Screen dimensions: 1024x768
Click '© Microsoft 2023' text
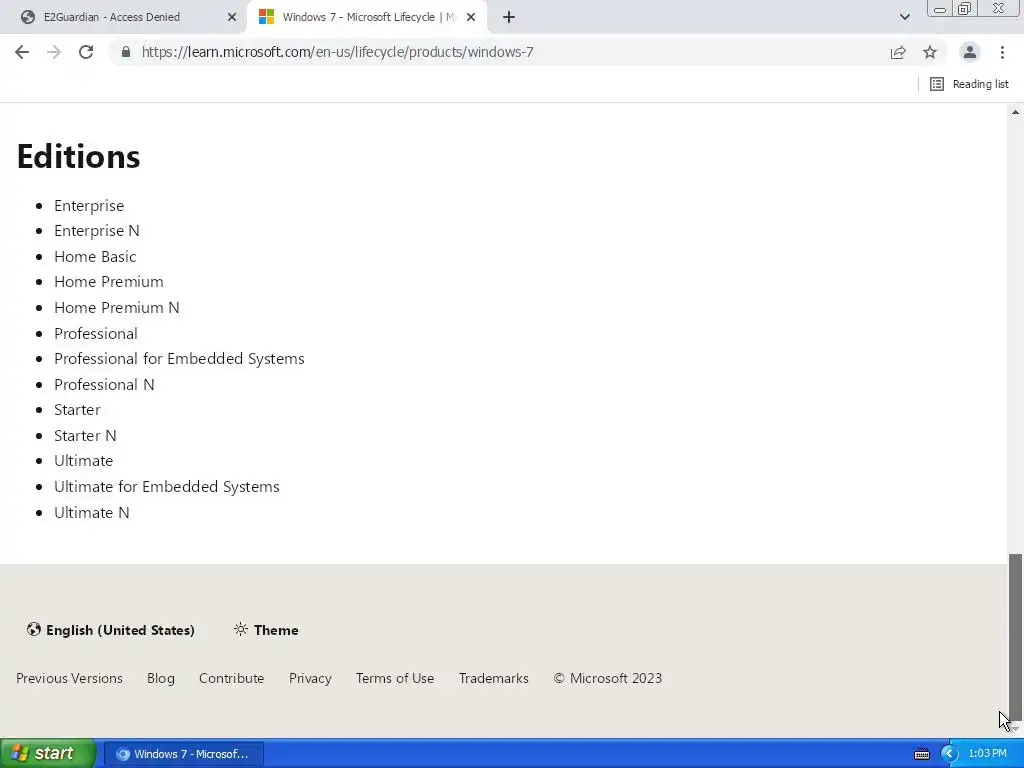[x=608, y=678]
